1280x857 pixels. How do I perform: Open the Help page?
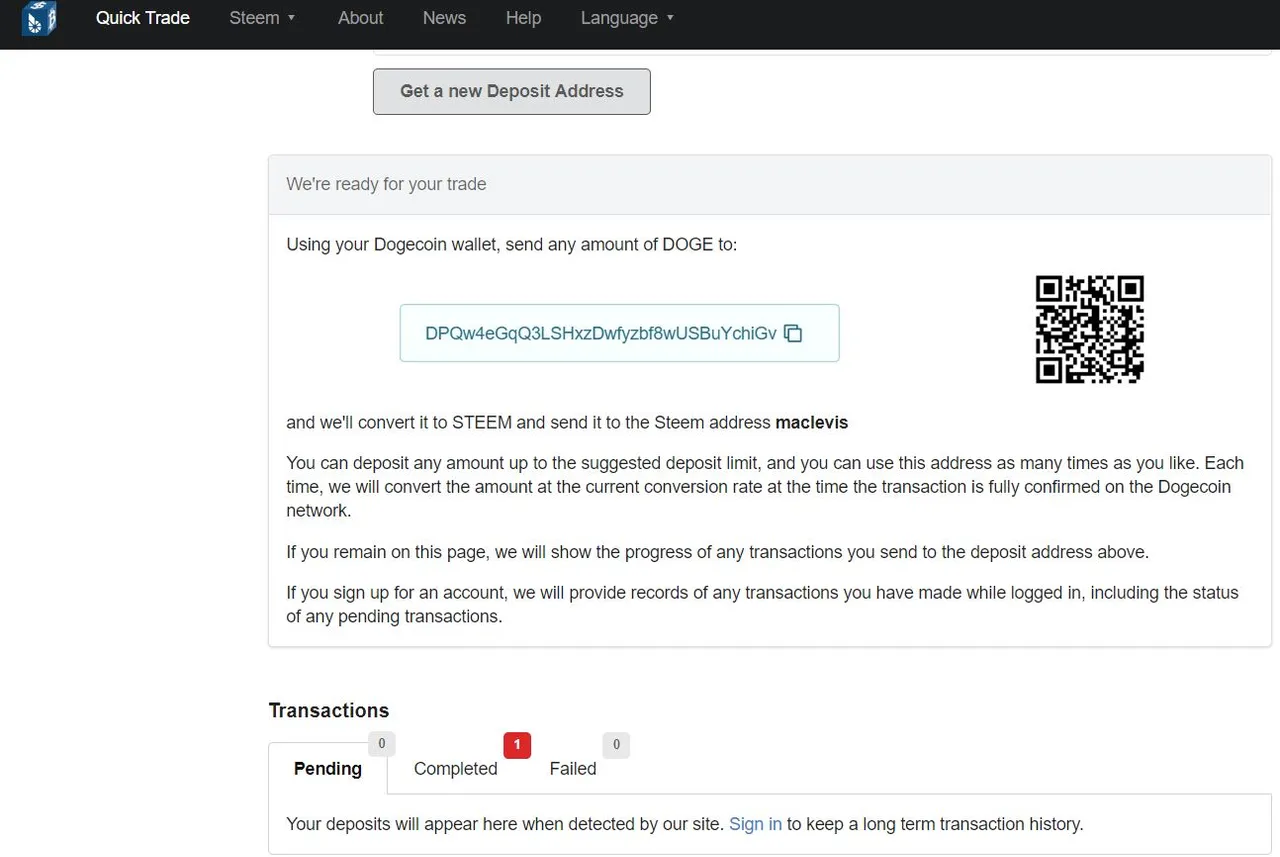click(523, 18)
